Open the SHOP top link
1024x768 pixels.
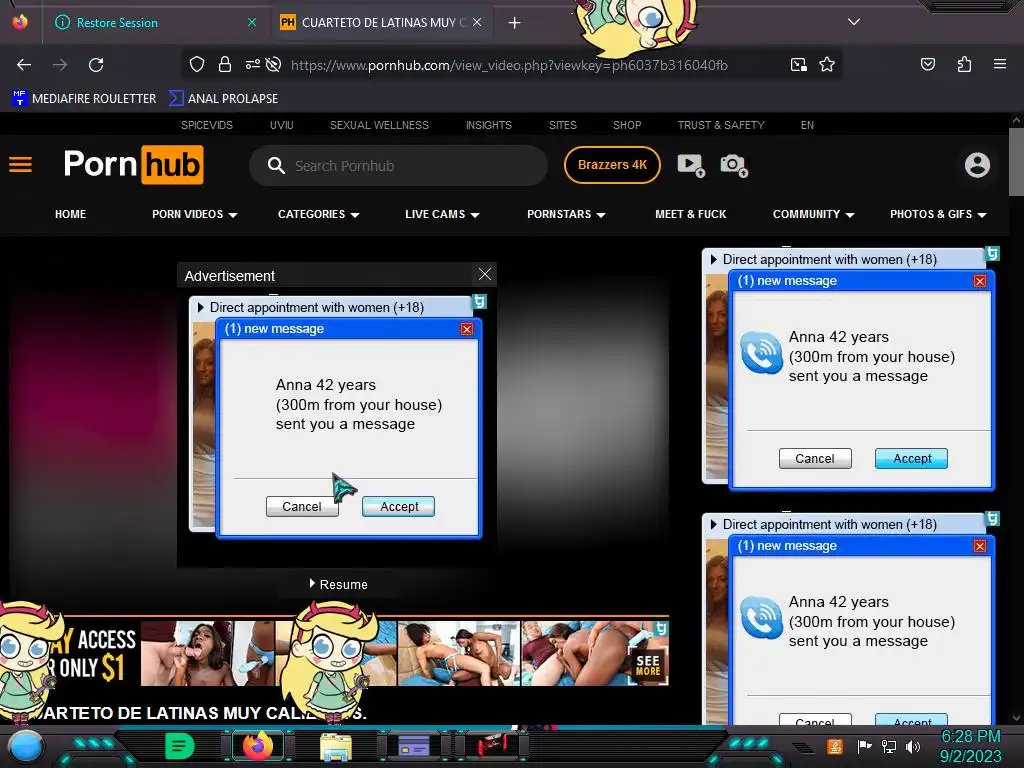point(627,125)
